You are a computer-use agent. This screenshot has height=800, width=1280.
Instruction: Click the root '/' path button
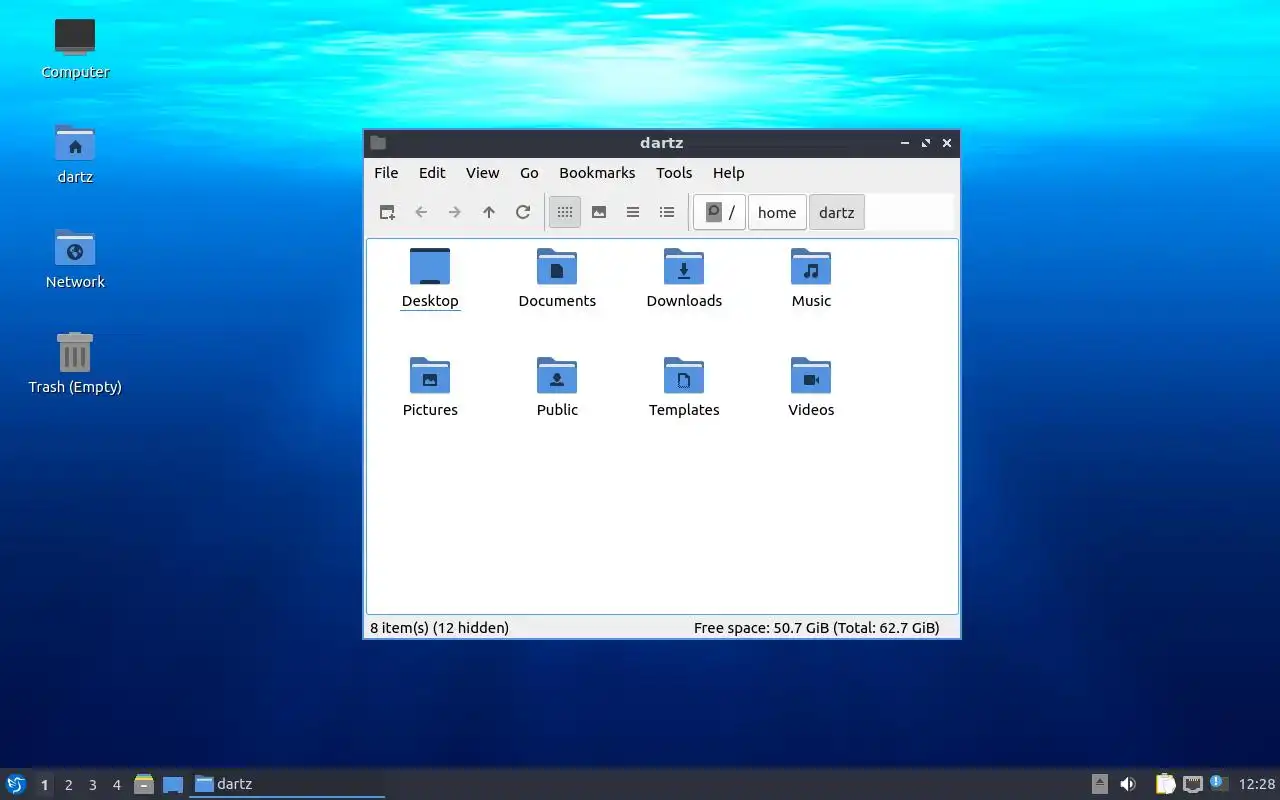tap(720, 212)
